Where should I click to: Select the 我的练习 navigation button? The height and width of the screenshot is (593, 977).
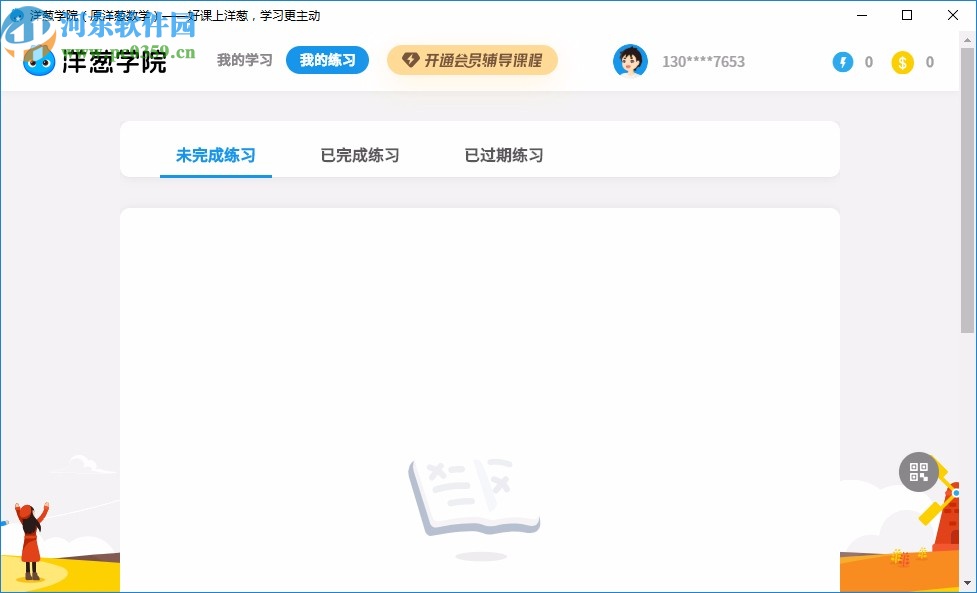tap(327, 60)
